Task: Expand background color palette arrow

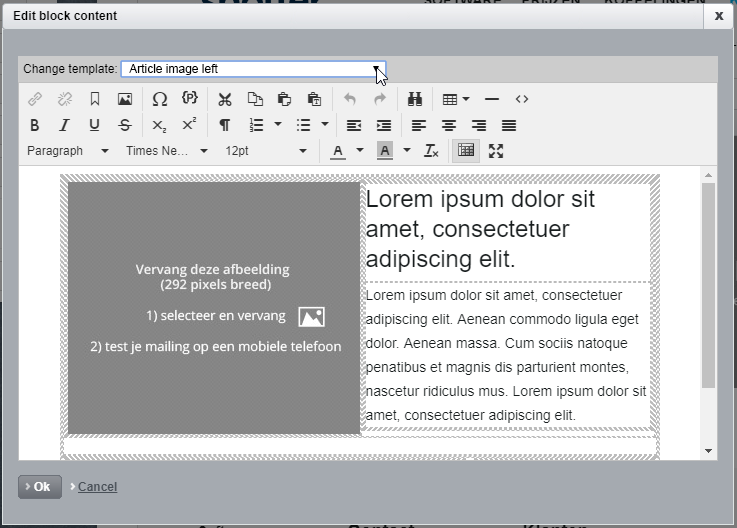Action: [x=407, y=150]
